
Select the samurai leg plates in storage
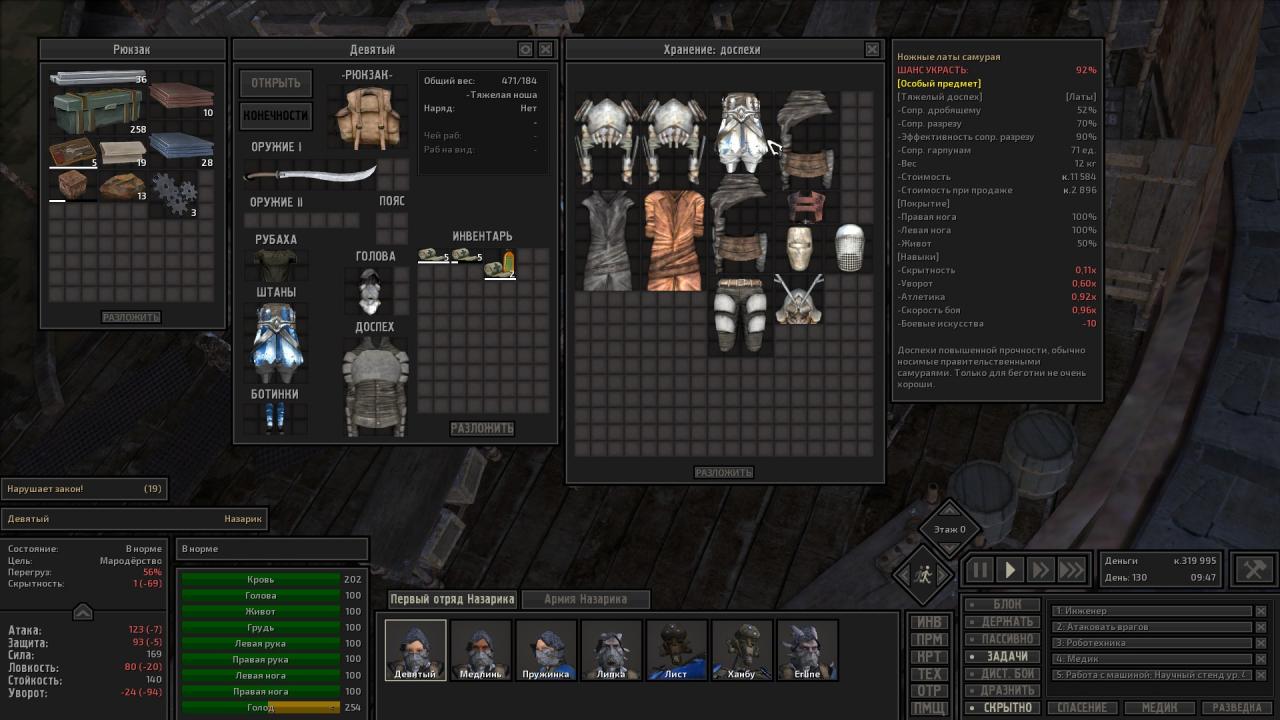740,133
